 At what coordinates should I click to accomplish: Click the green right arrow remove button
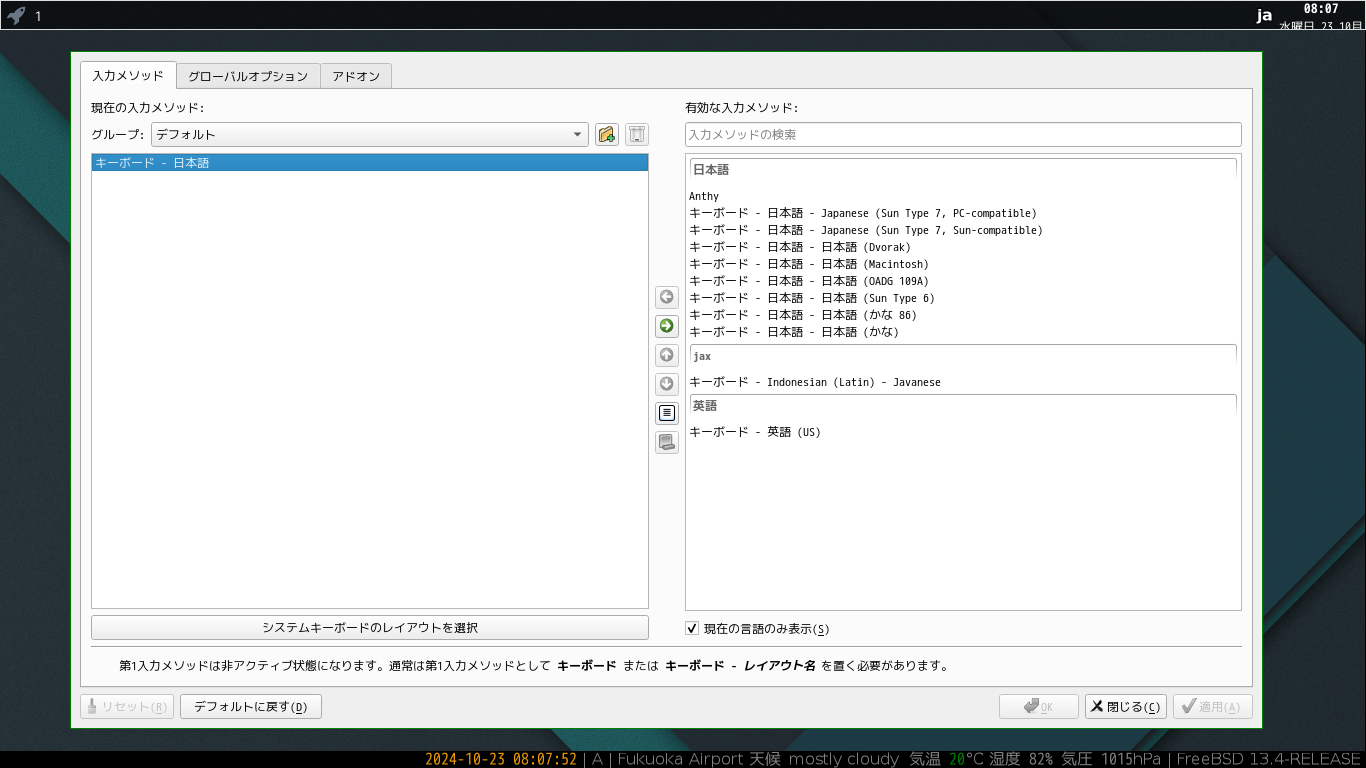(x=667, y=326)
